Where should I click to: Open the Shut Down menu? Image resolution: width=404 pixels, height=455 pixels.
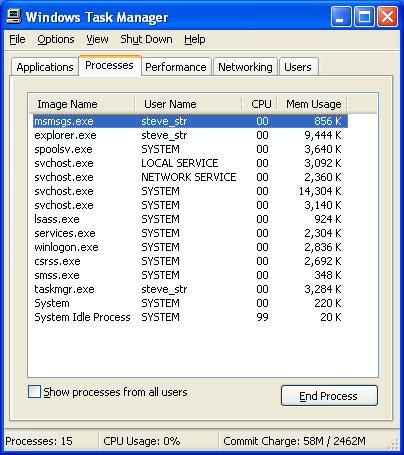coord(146,39)
